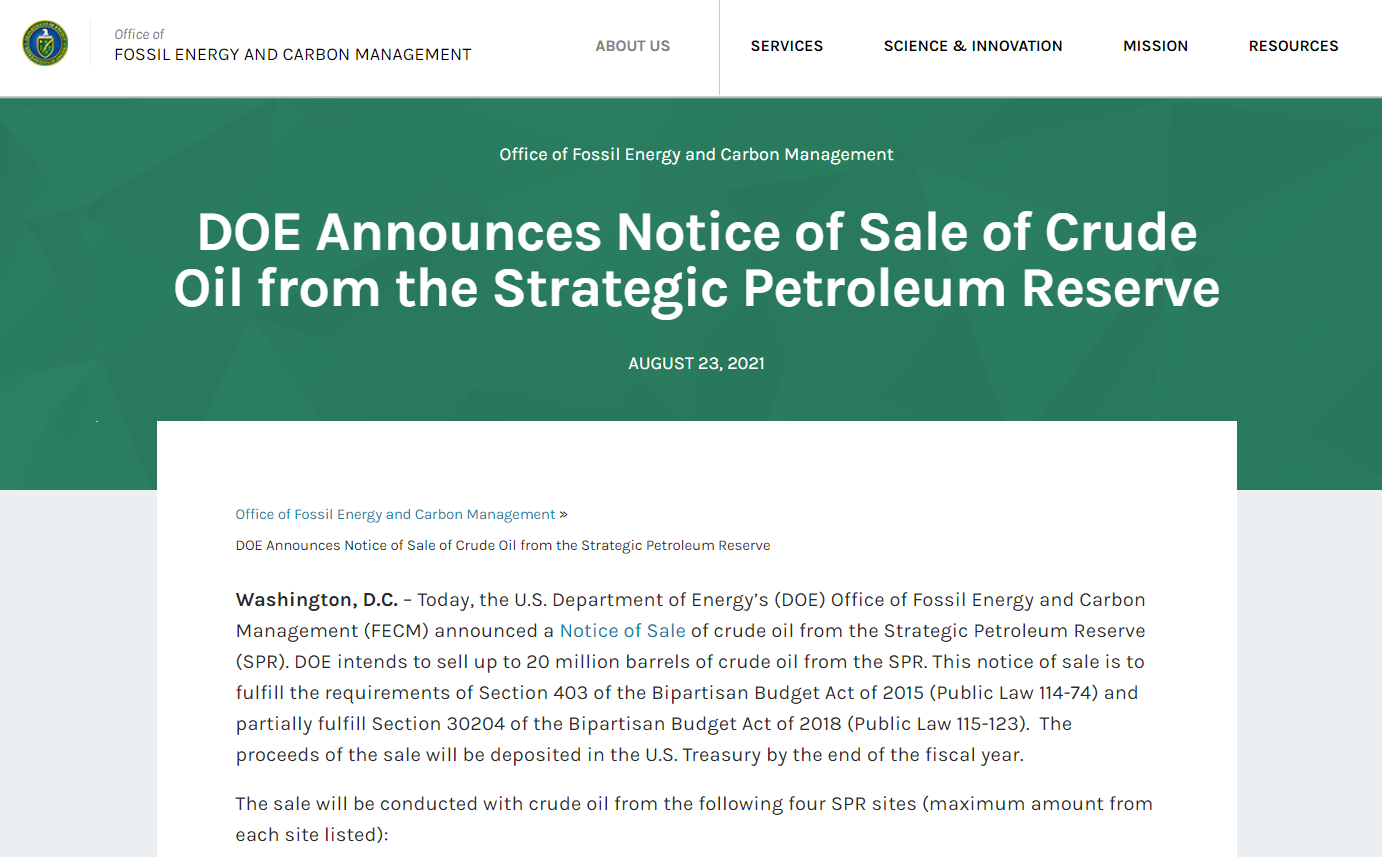Image resolution: width=1382 pixels, height=857 pixels.
Task: Click the Department of Energy seal logo
Action: click(45, 45)
